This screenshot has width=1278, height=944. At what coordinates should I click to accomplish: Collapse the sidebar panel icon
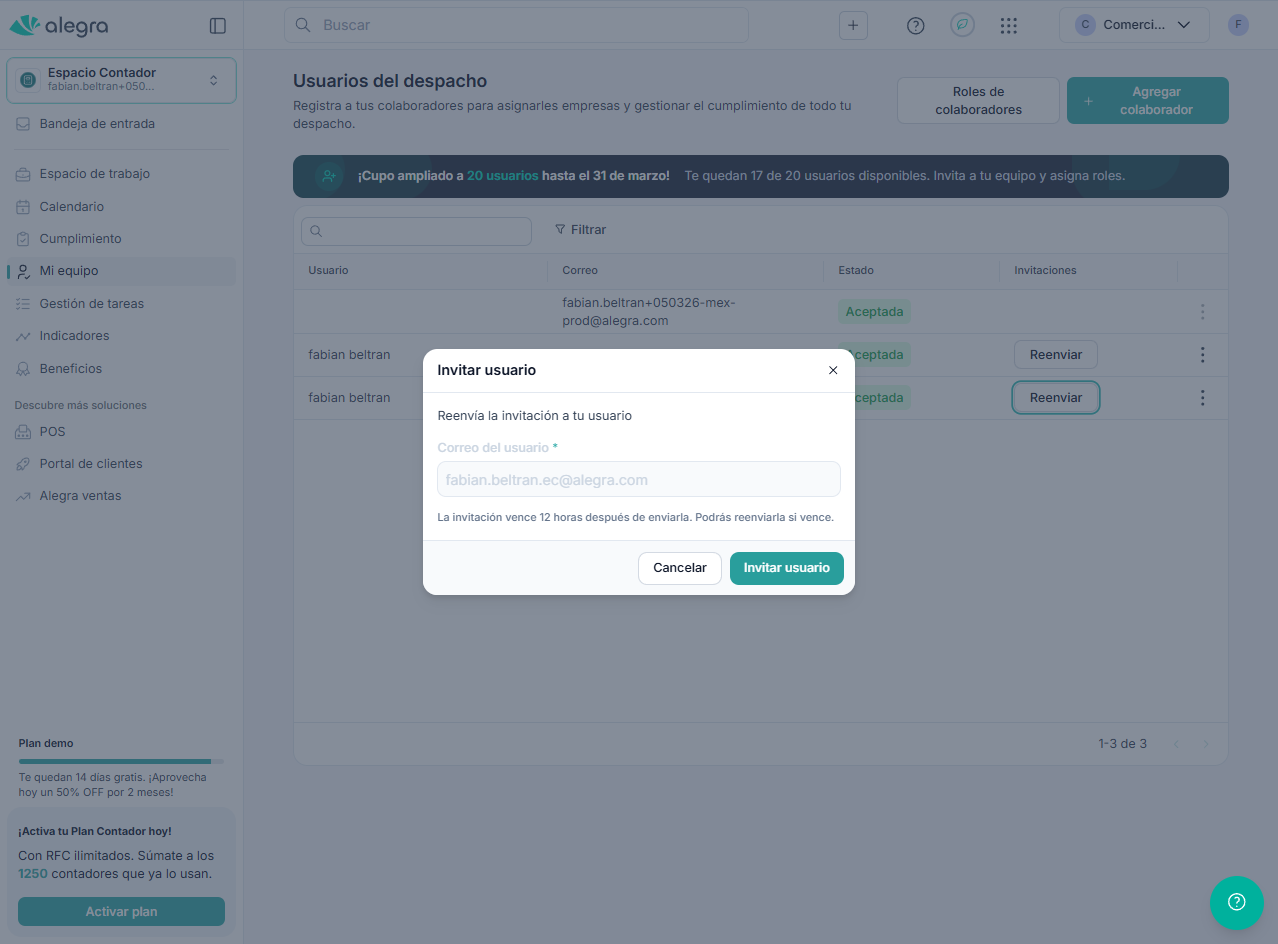click(217, 26)
